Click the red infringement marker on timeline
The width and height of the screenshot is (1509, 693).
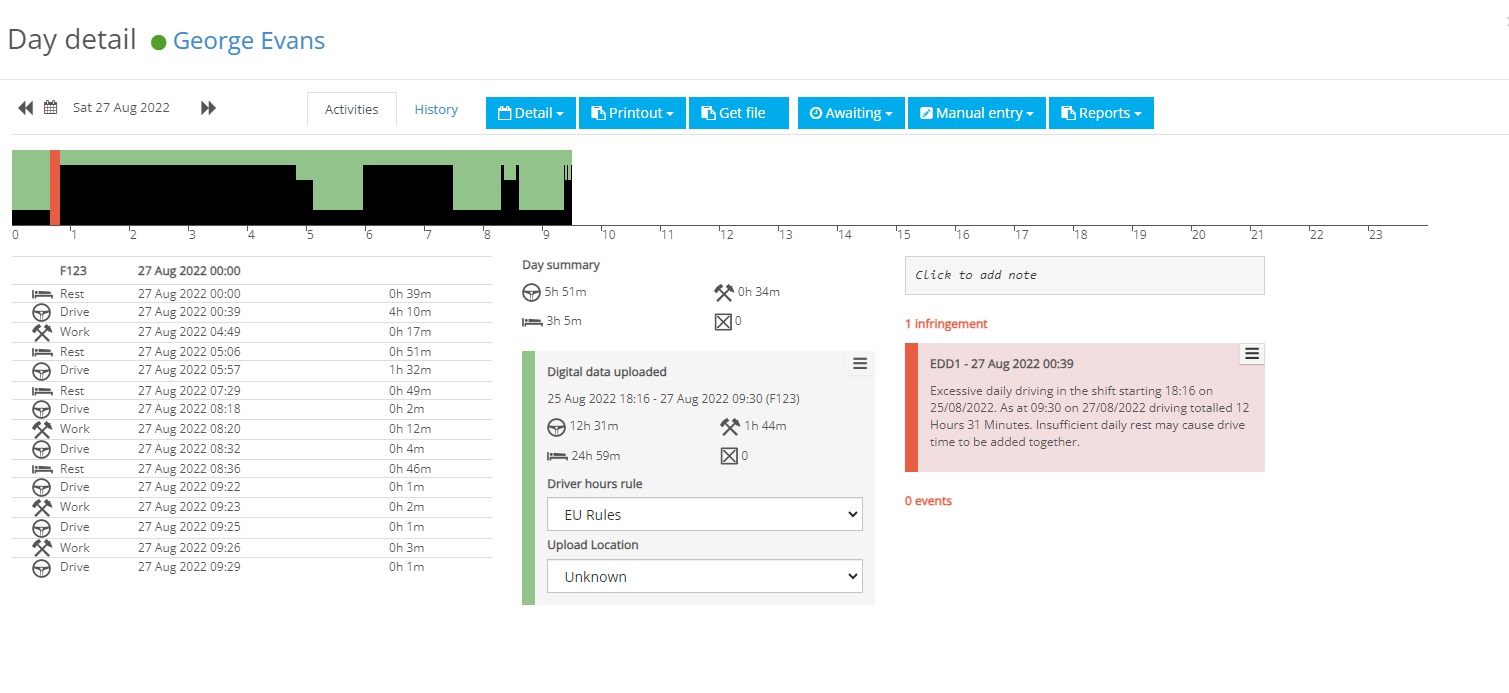coord(55,188)
